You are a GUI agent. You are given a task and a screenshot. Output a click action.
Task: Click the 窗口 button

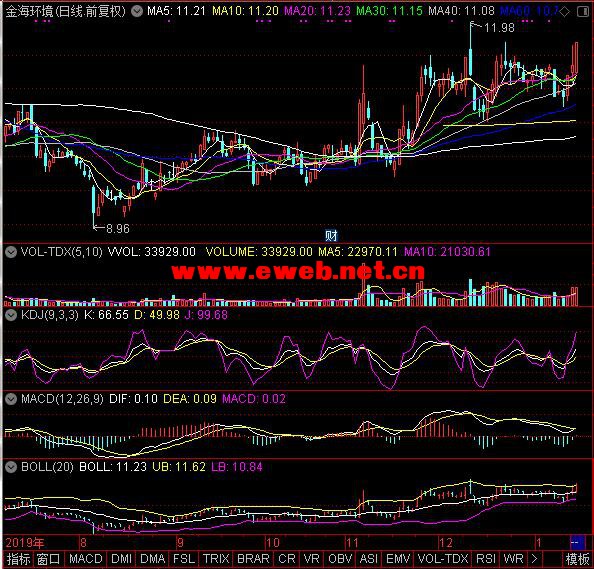[48, 559]
